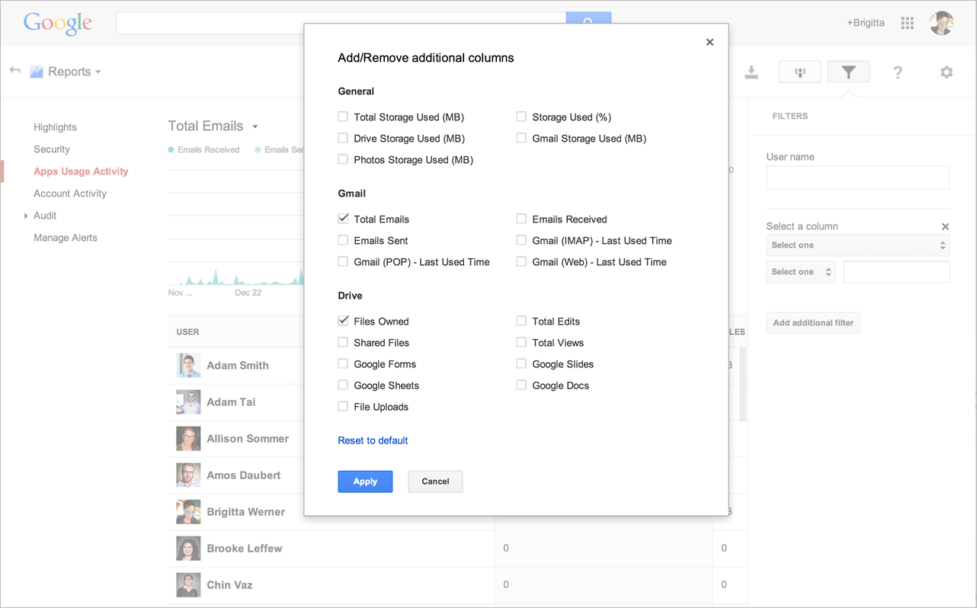977x608 pixels.
Task: Remove the filter row with X icon
Action: point(945,227)
